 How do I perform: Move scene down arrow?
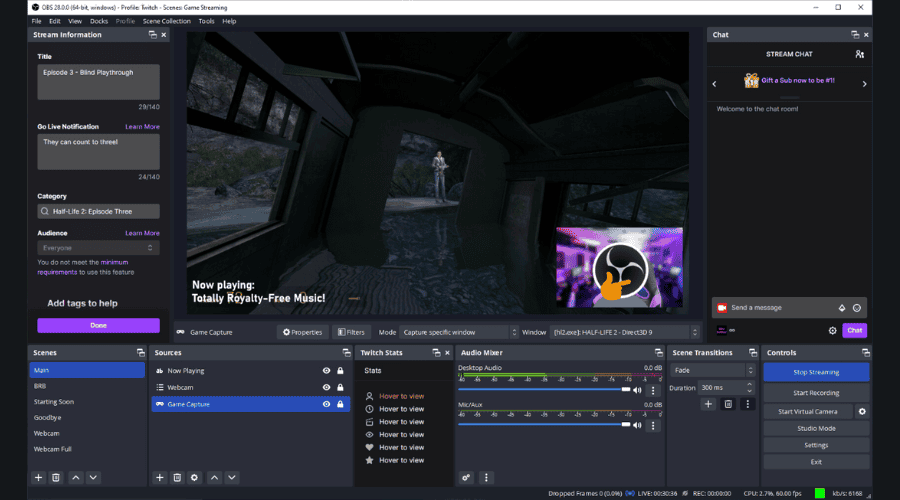(x=93, y=478)
